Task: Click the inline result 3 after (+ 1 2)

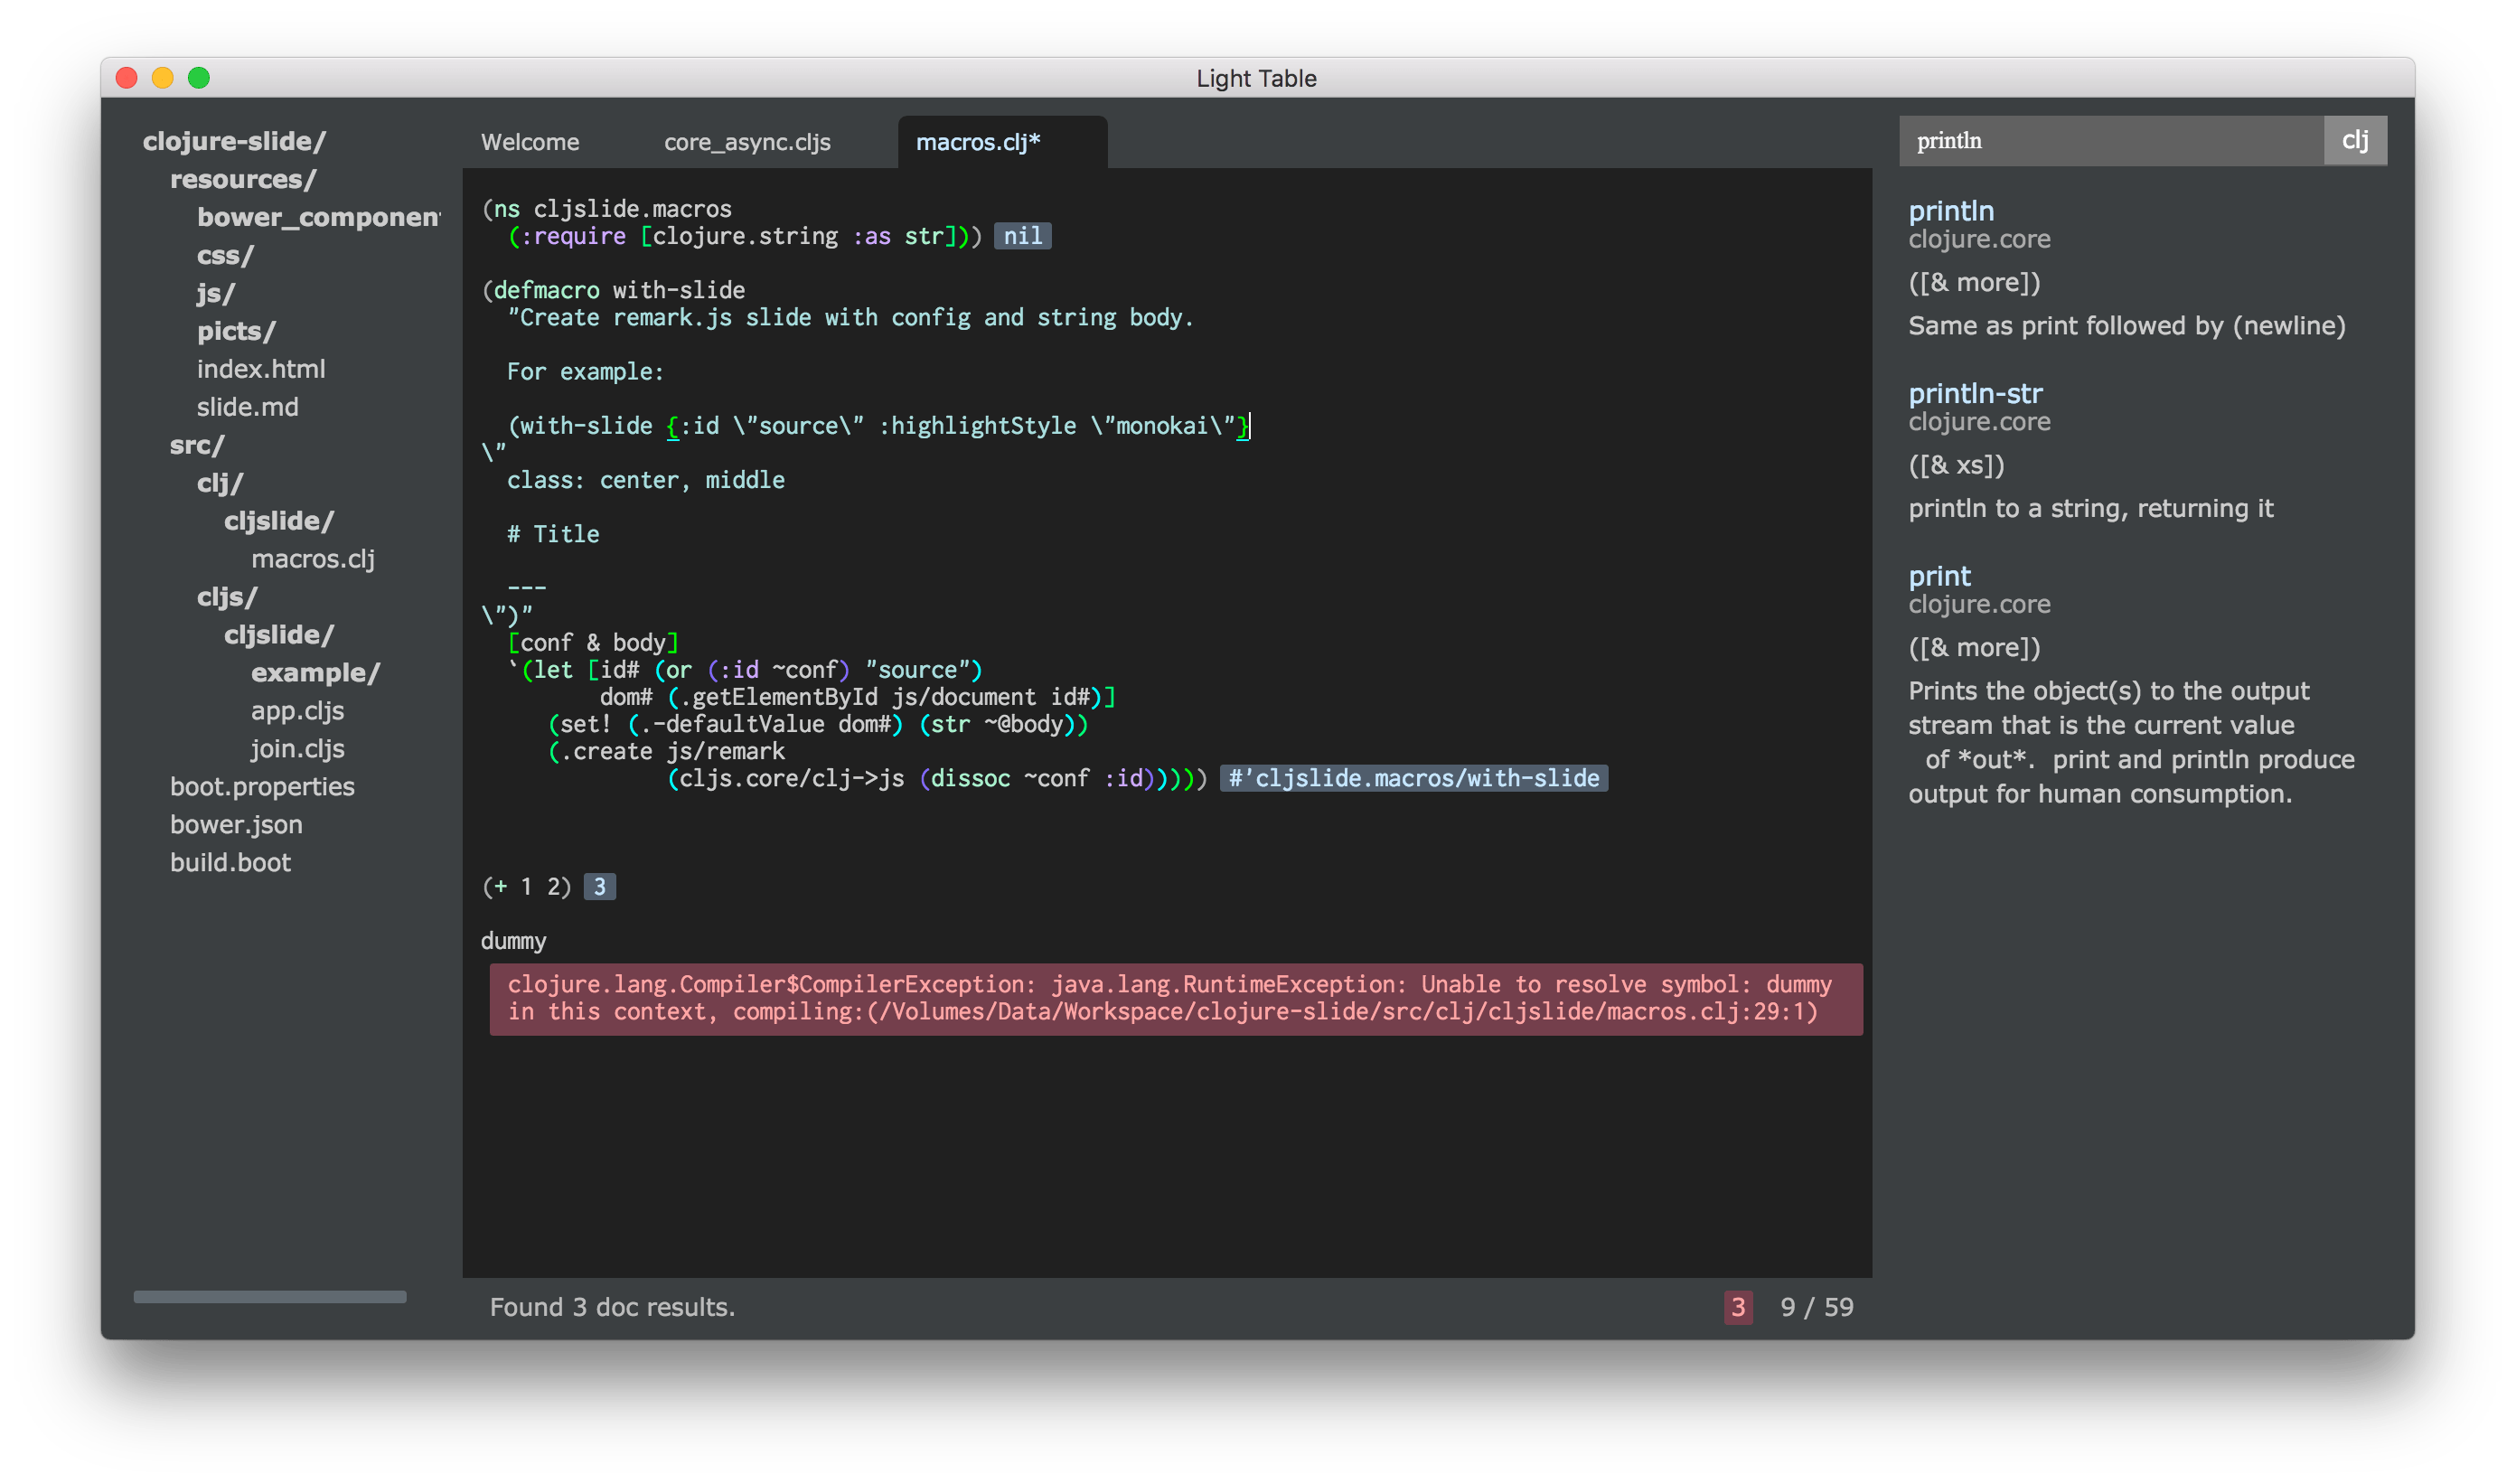Action: [599, 887]
